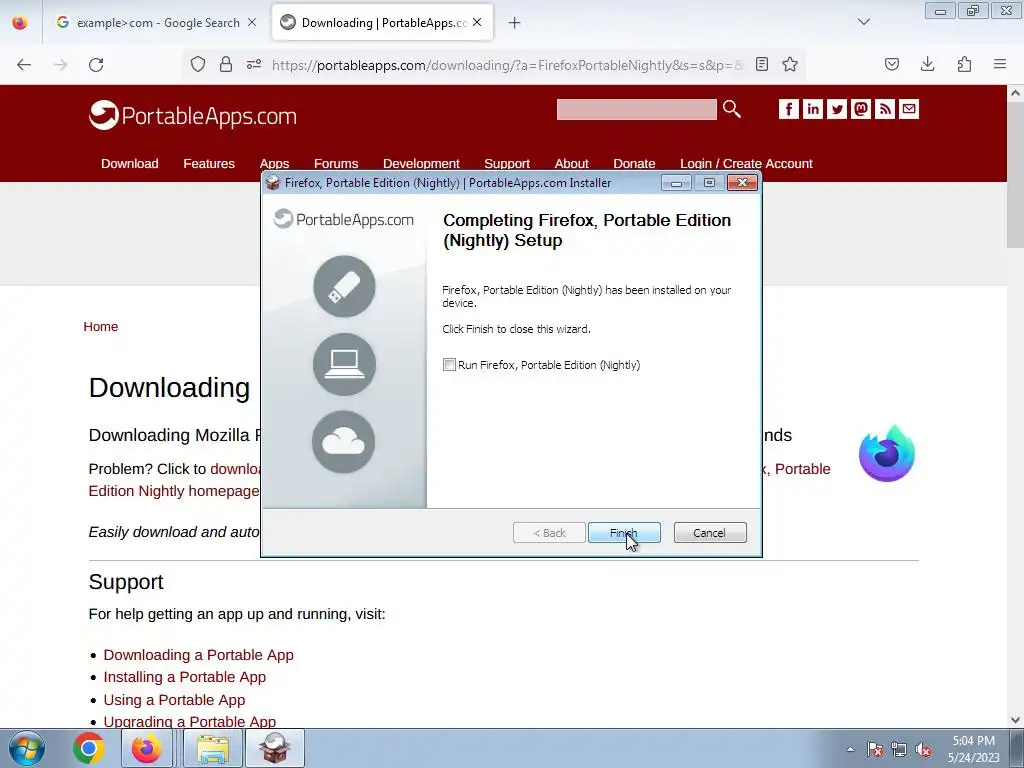Click Cancel in the installer wizard
The image size is (1024, 768).
(710, 533)
